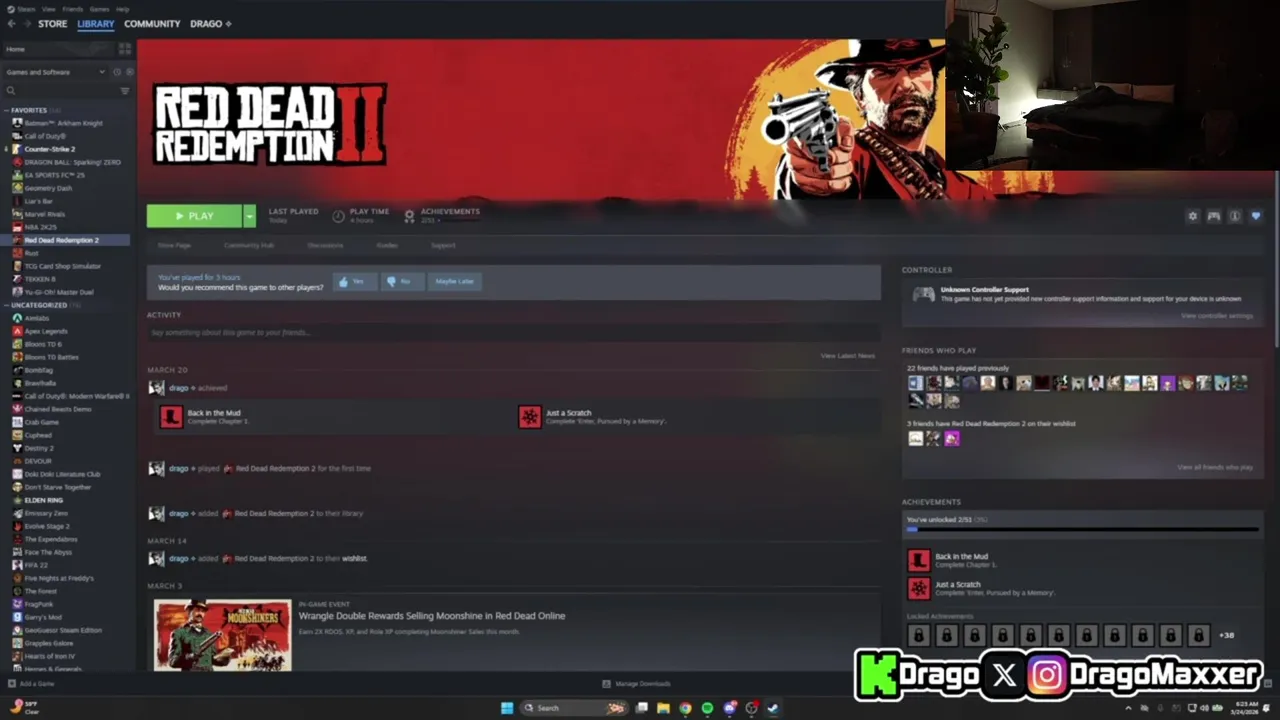The height and width of the screenshot is (720, 1280).
Task: Click the achievements progress bar
Action: point(1082,530)
